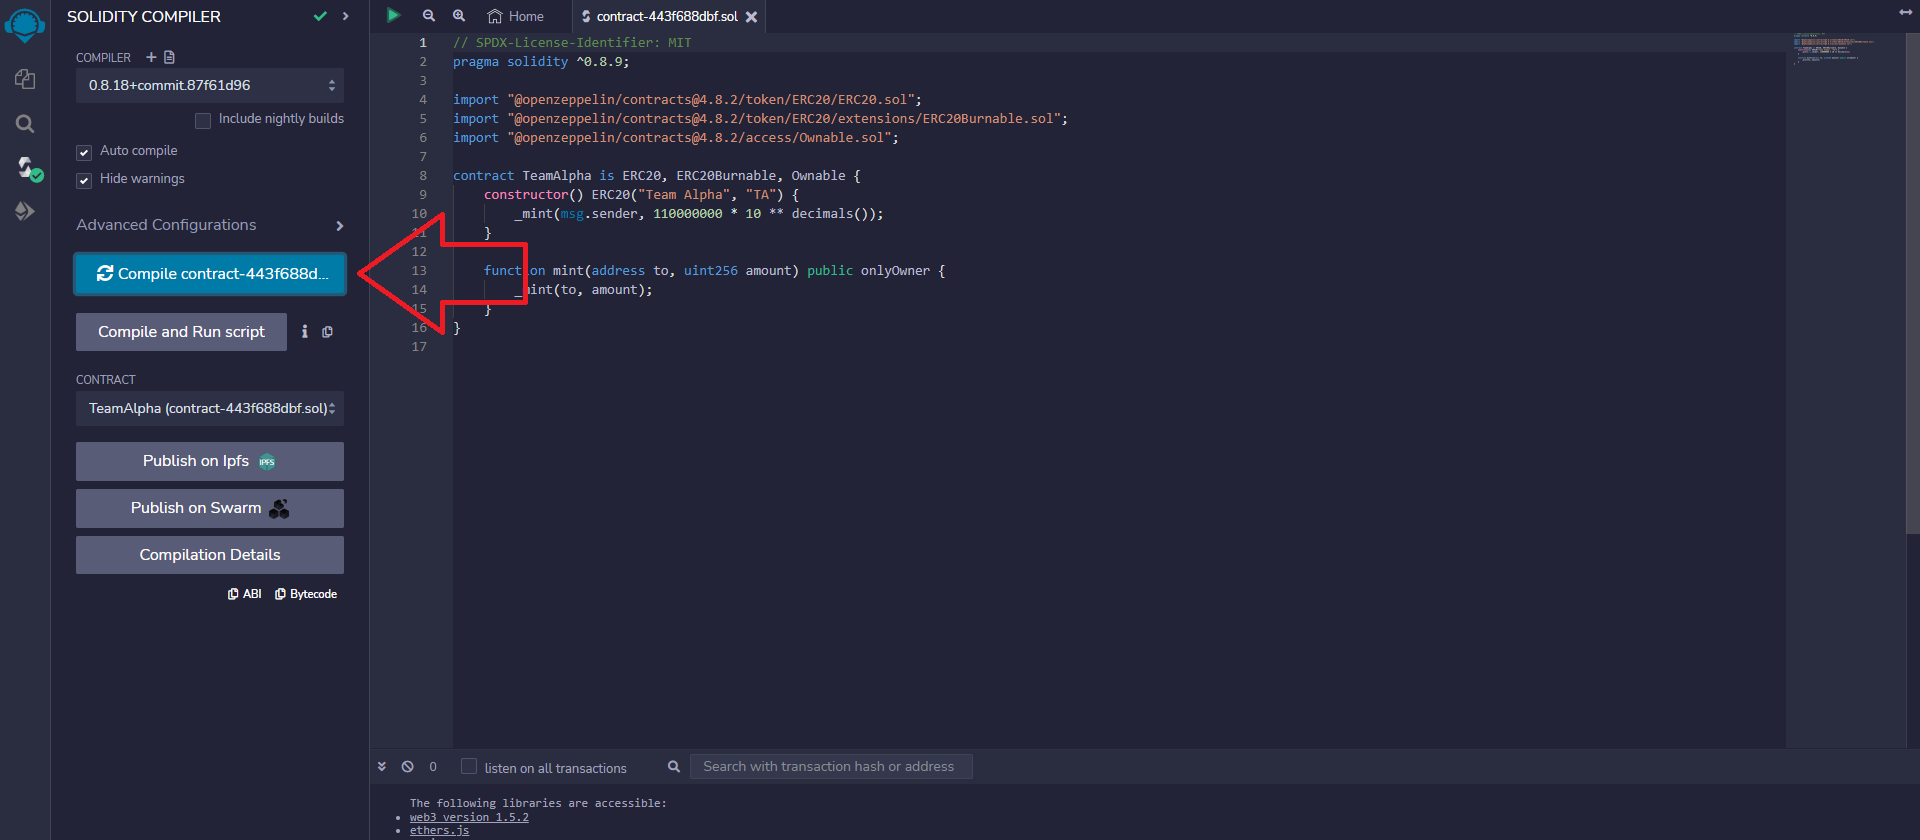Click the green checkmark in the compiler header
This screenshot has width=1920, height=840.
(x=320, y=16)
